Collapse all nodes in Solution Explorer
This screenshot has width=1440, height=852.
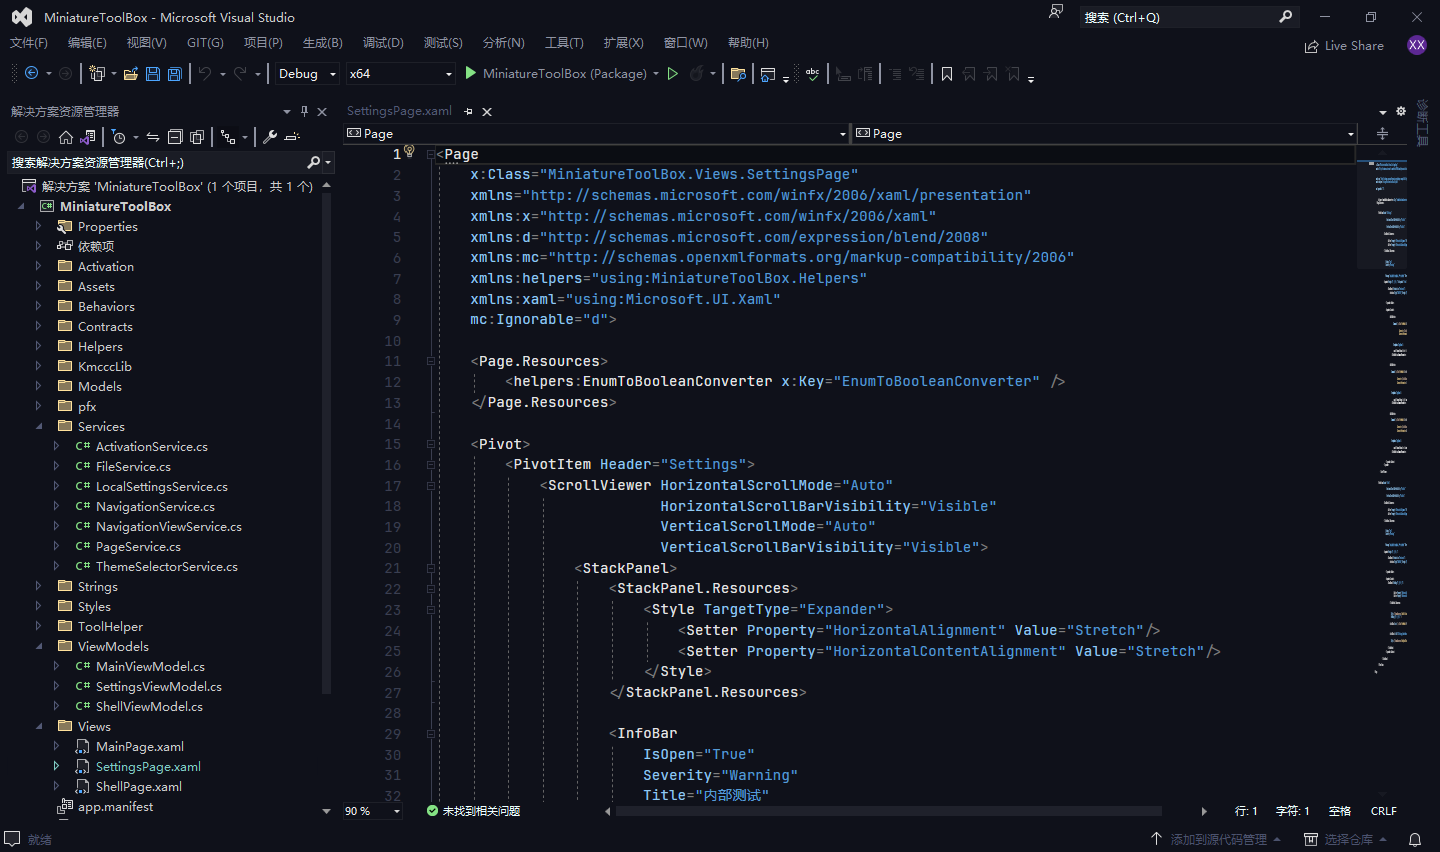(x=175, y=137)
